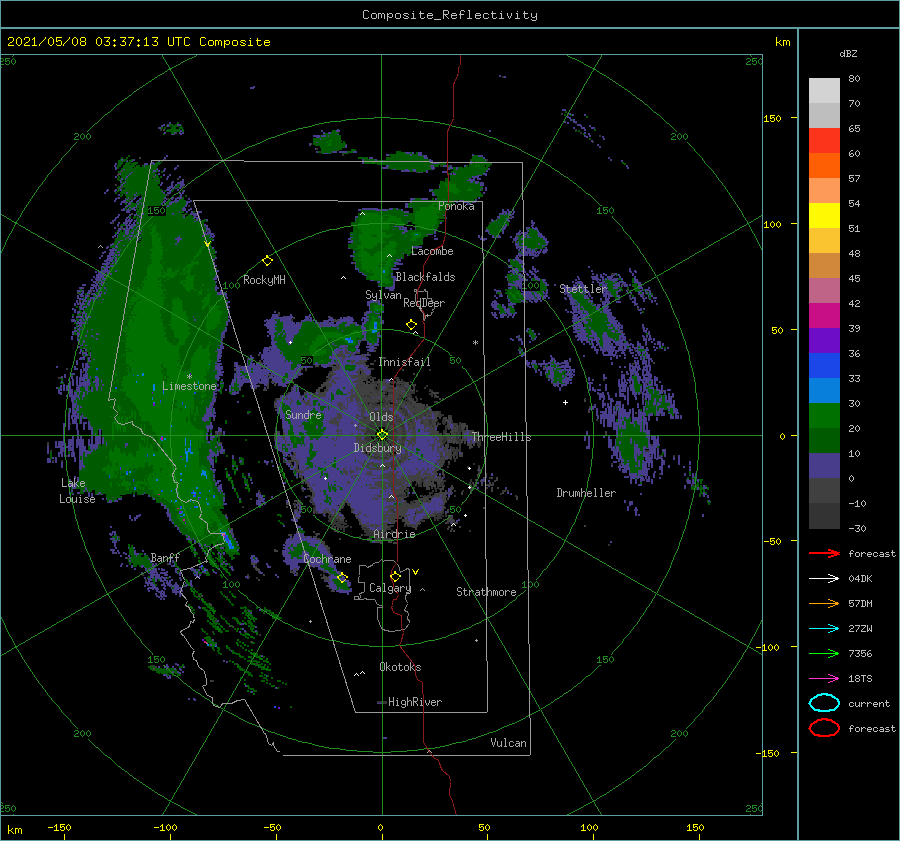Pick the light grey 80–70 dBZ swatch
Viewport: 900px width, 841px height.
[x=824, y=91]
